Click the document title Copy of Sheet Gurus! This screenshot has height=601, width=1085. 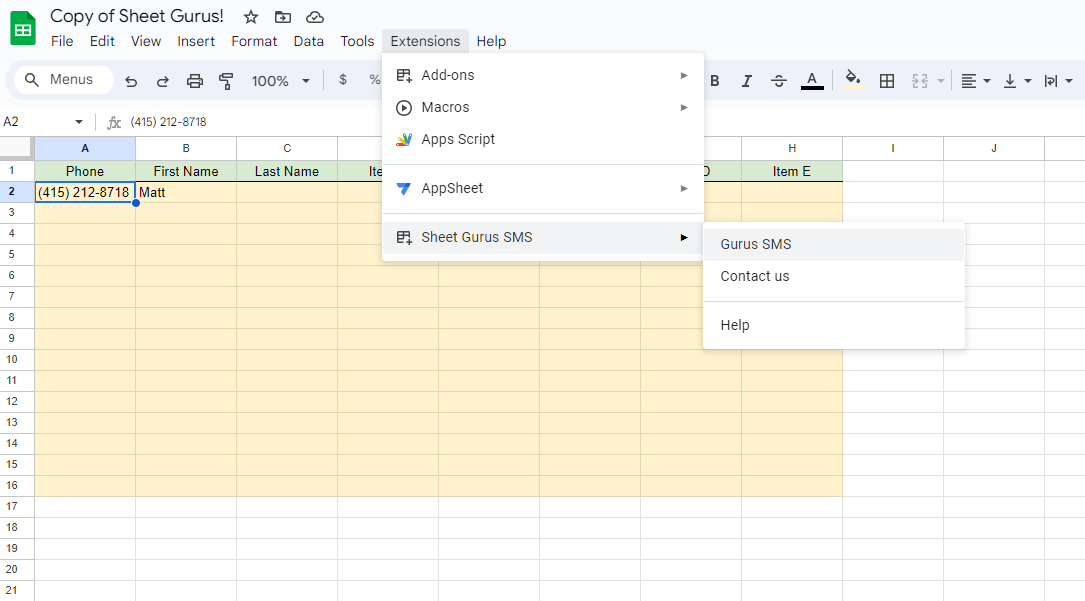tap(137, 16)
